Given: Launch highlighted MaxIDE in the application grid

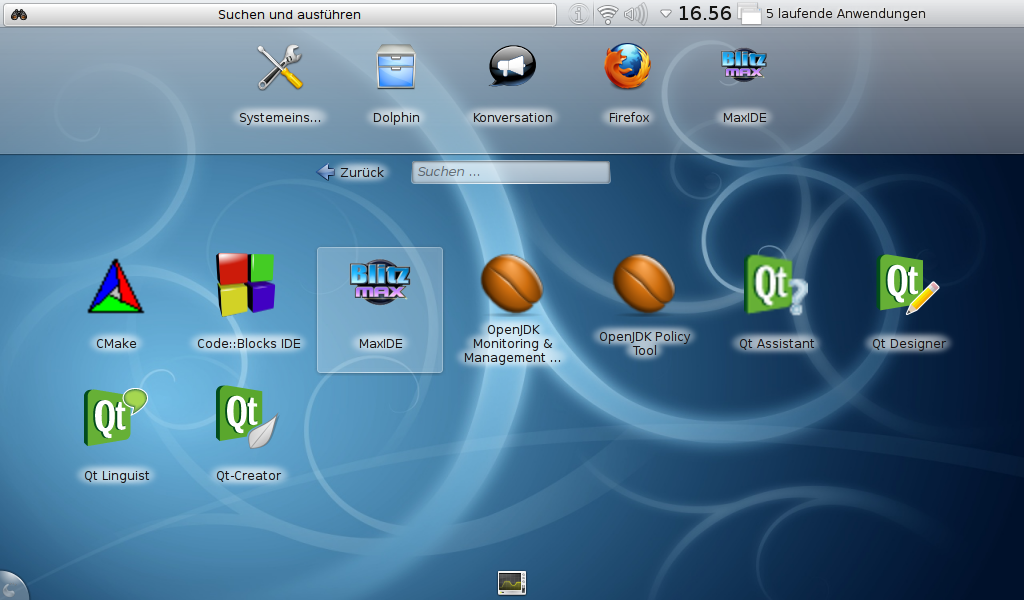Looking at the screenshot, I should (x=380, y=309).
